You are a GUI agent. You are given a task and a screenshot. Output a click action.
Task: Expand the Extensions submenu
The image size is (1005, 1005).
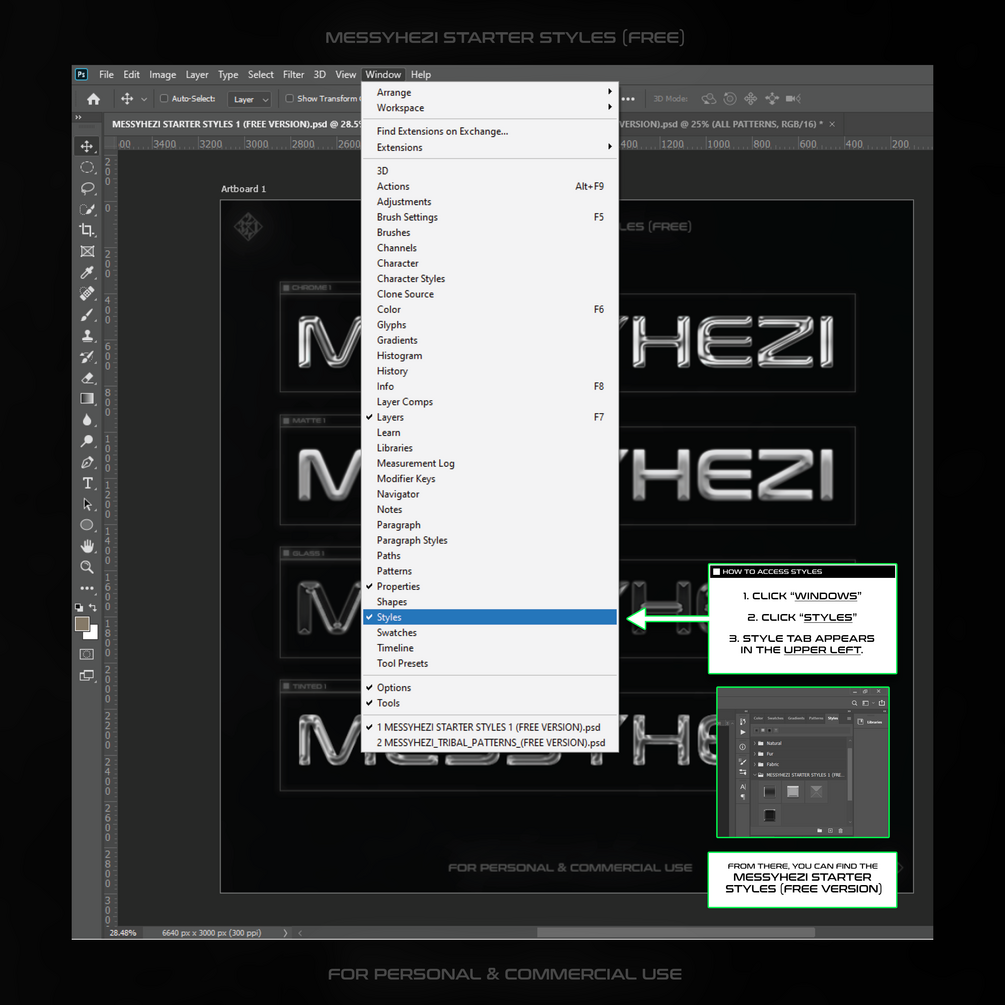[490, 147]
